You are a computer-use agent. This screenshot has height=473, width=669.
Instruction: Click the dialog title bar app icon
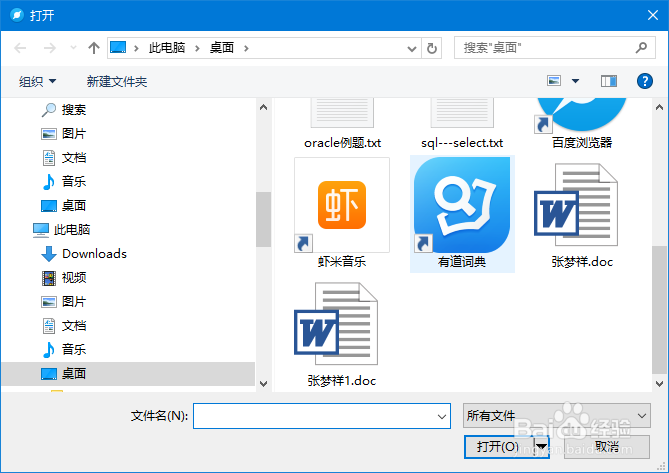(x=17, y=15)
